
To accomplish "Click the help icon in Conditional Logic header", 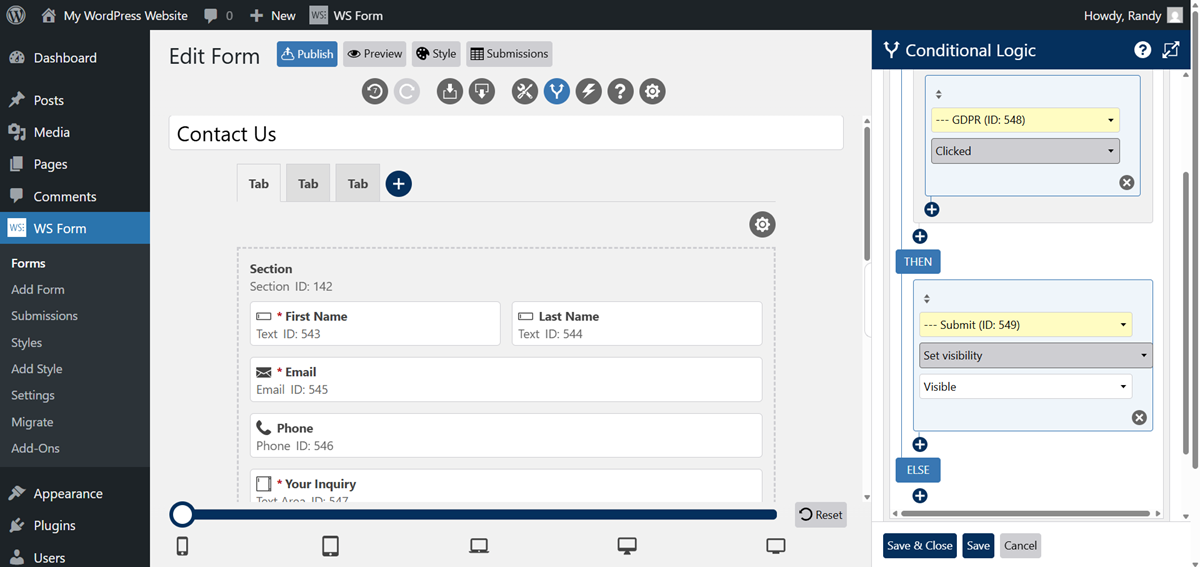I will (1142, 50).
